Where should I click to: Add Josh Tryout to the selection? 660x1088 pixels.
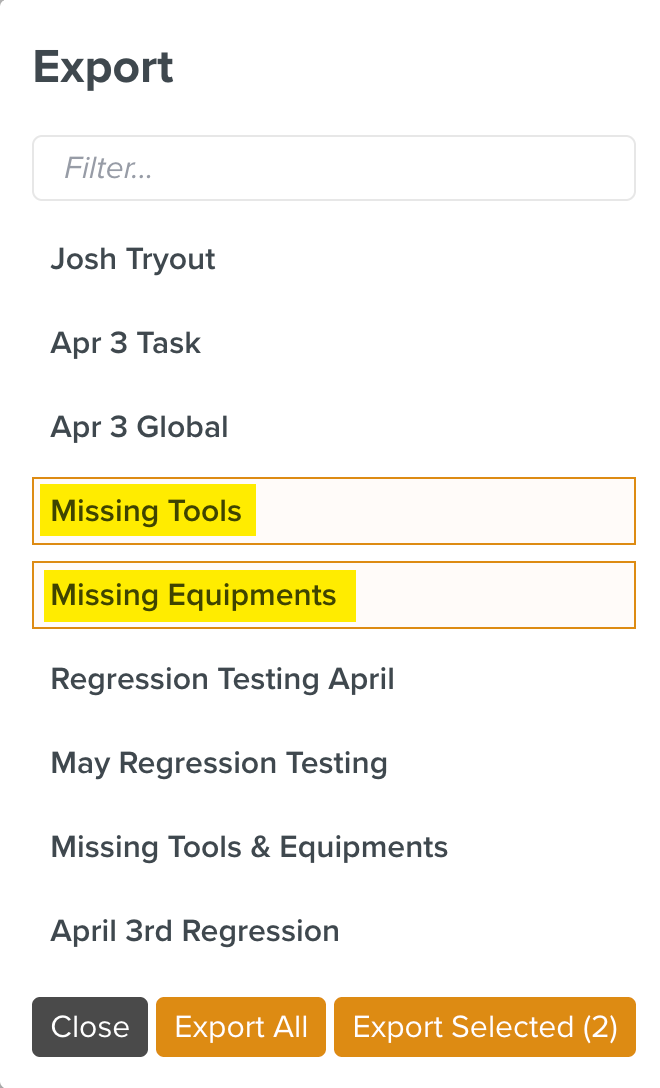click(133, 260)
